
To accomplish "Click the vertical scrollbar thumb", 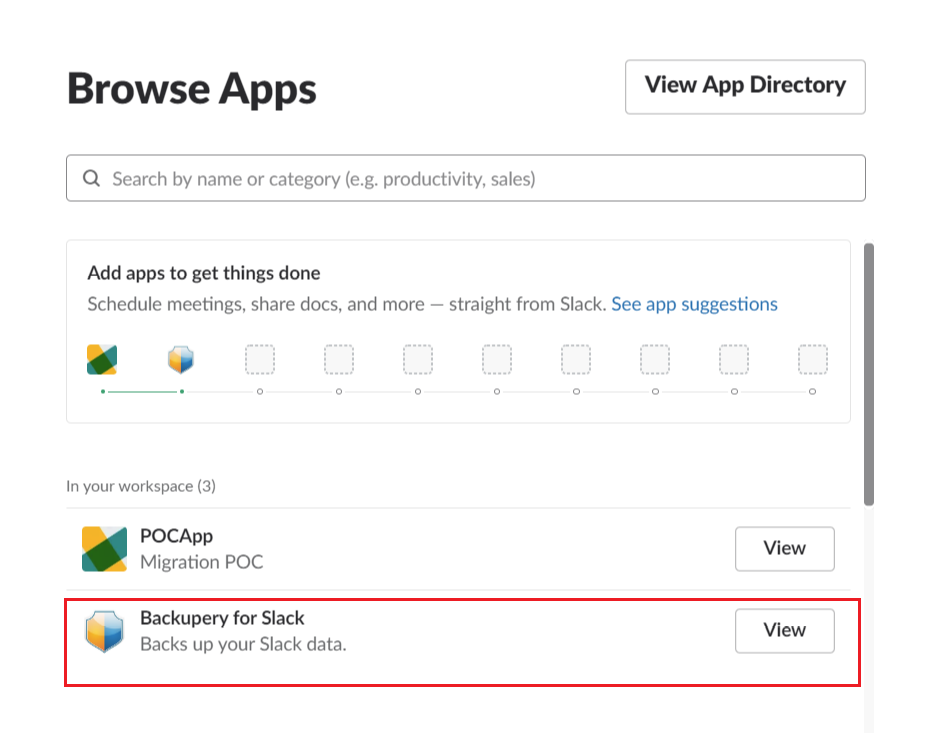I will click(x=869, y=374).
